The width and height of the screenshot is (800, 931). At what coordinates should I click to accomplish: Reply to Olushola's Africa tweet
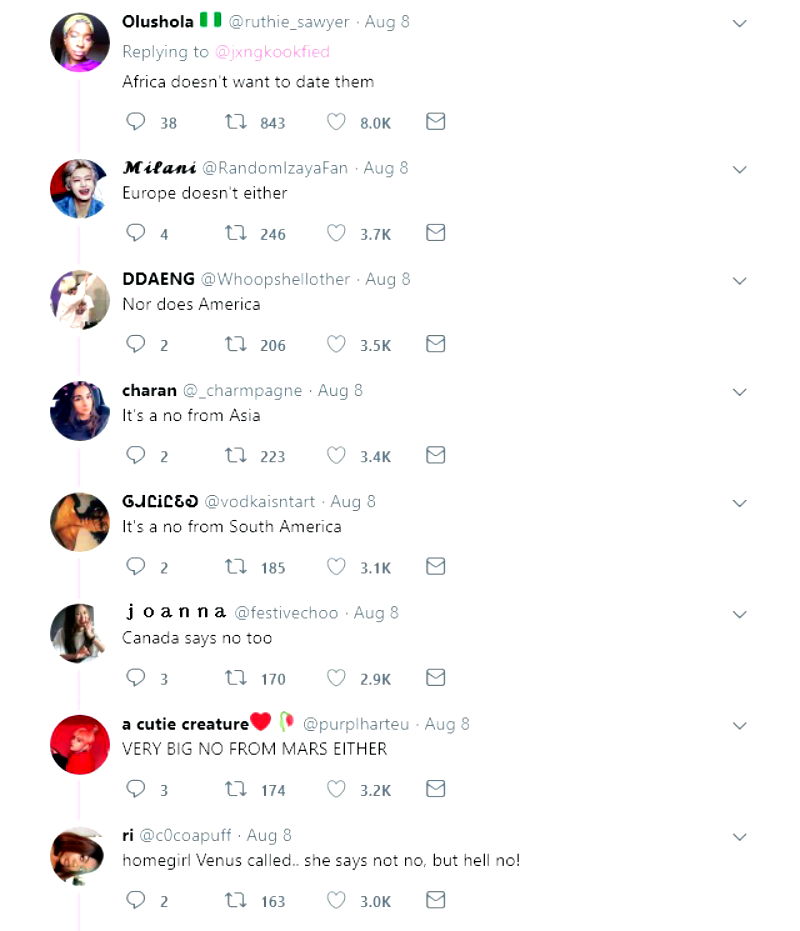136,122
